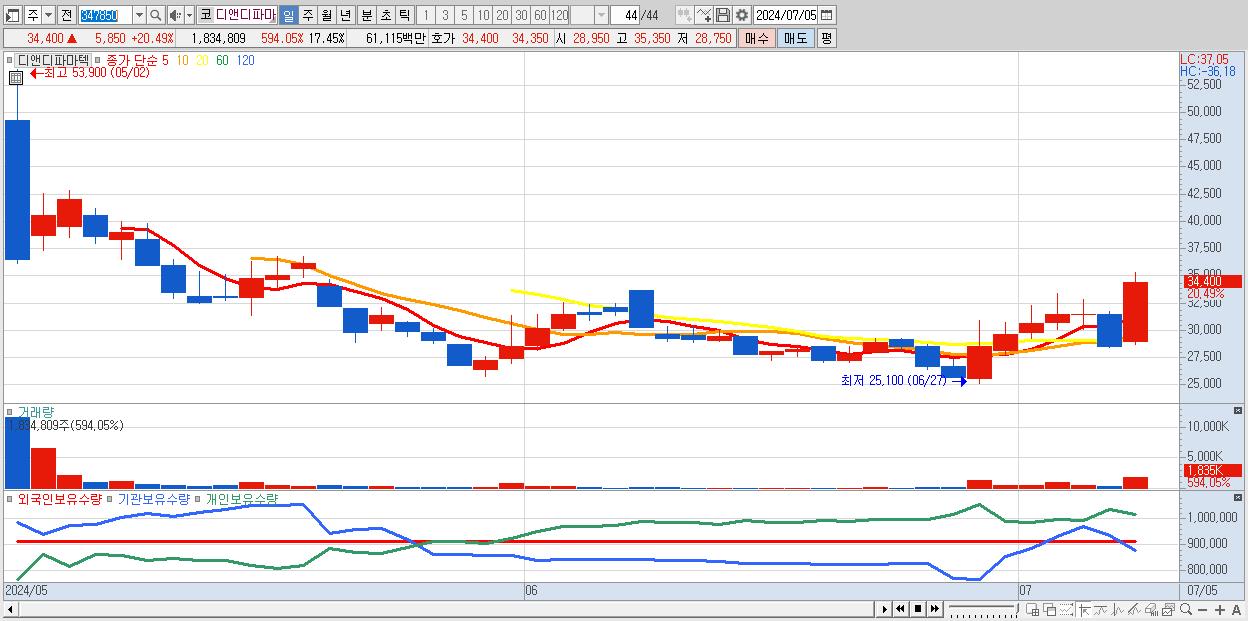Screen dimensions: 1248x621
Task: Click the chart zoom magnifier icon at bottom
Action: tap(1186, 609)
